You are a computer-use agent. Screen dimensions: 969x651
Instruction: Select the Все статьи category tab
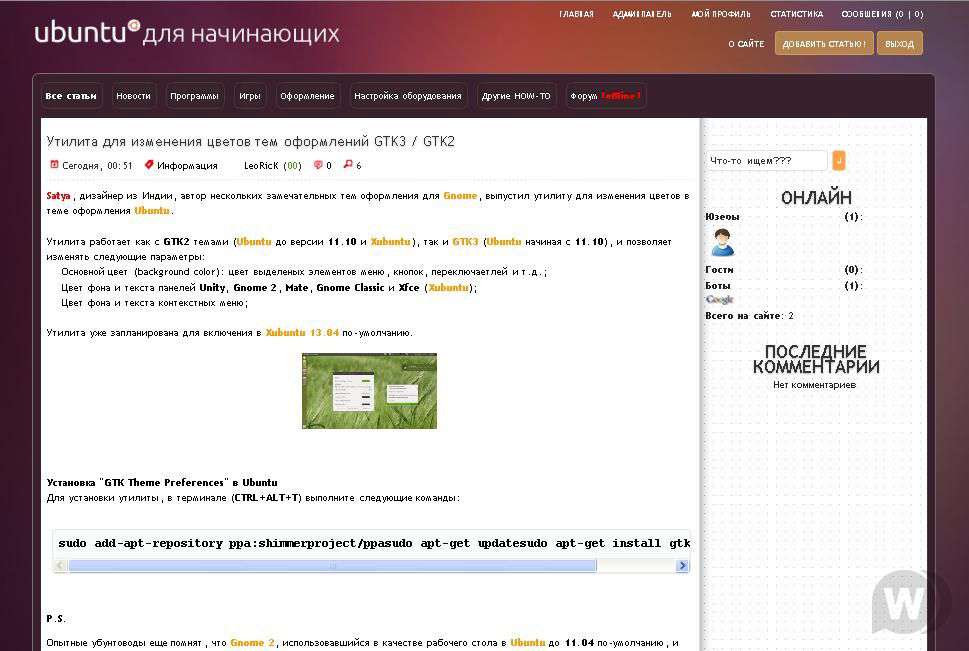coord(71,96)
